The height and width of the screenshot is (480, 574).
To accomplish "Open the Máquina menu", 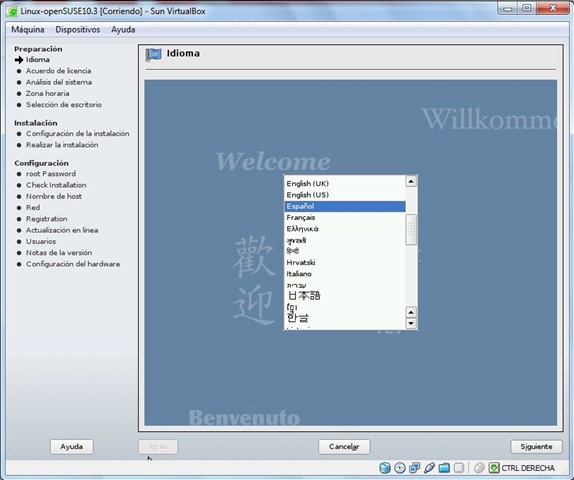I will (28, 30).
